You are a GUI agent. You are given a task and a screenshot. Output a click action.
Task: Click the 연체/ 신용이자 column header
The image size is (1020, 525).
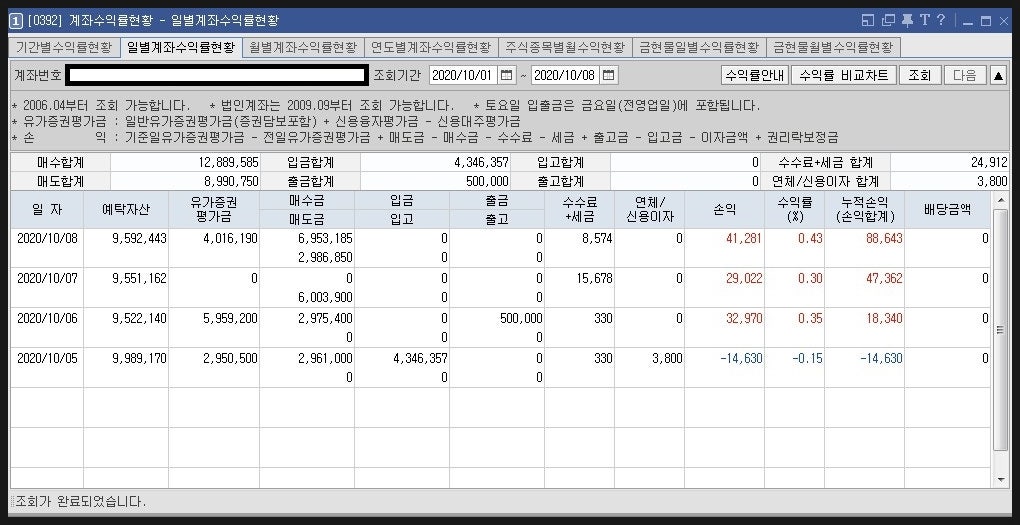click(650, 209)
